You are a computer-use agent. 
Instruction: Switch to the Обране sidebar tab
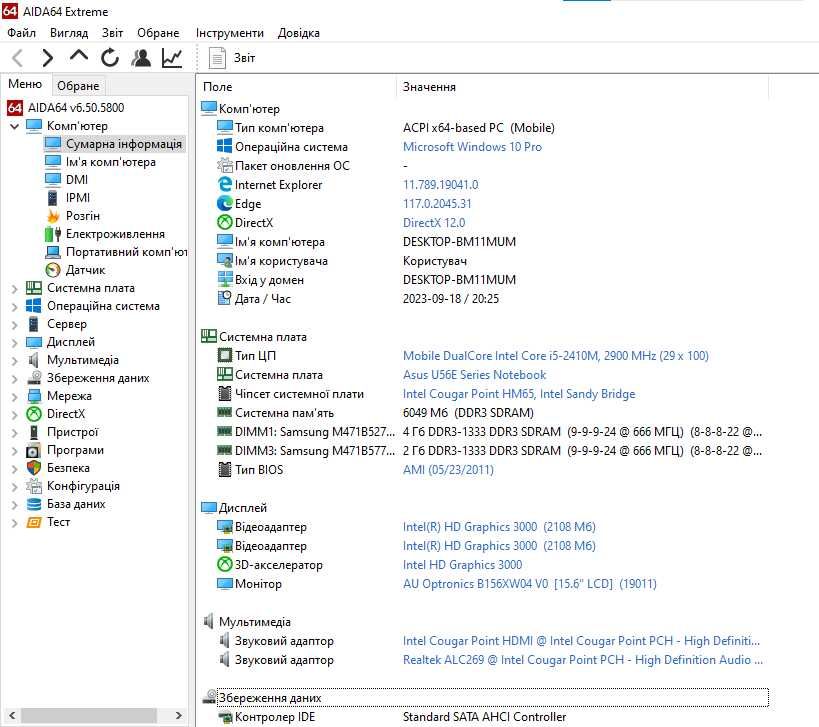(78, 86)
